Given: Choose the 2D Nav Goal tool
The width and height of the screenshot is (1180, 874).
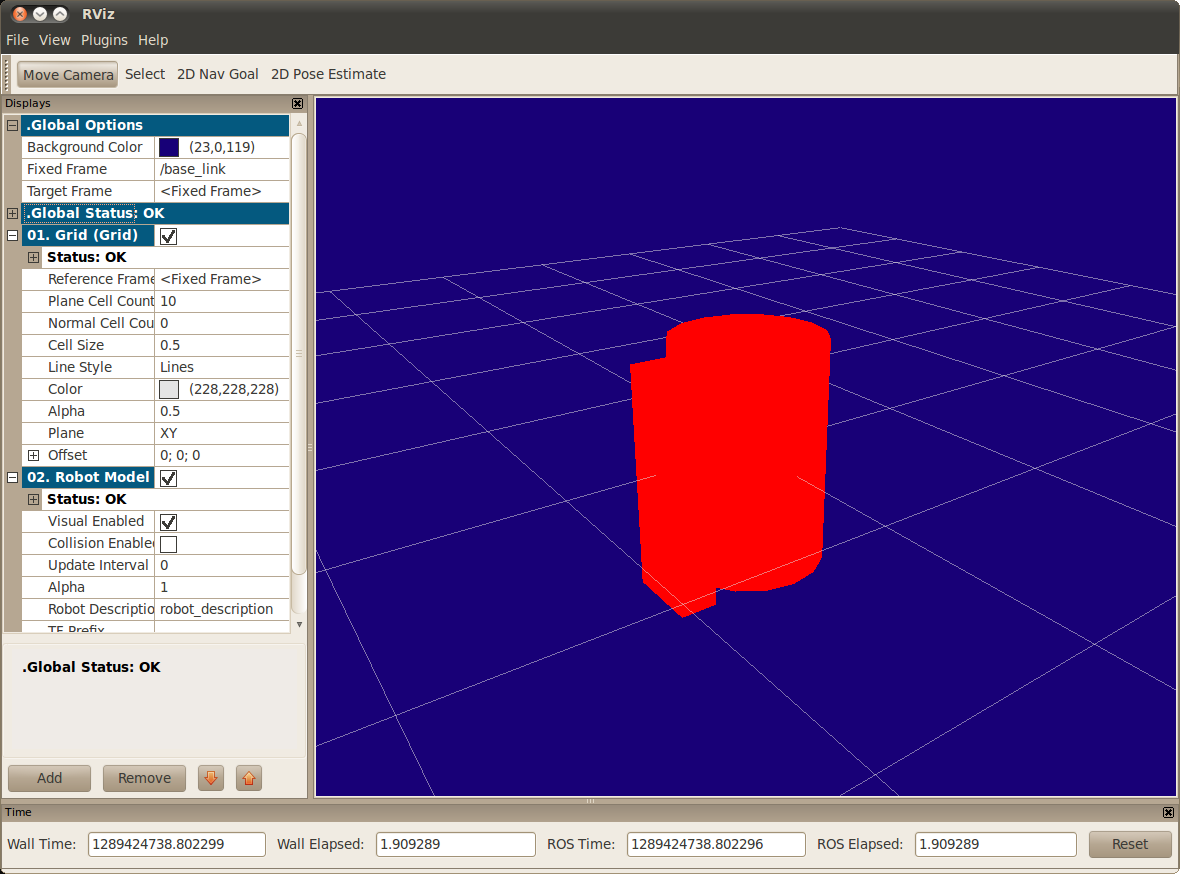Looking at the screenshot, I should pos(217,74).
